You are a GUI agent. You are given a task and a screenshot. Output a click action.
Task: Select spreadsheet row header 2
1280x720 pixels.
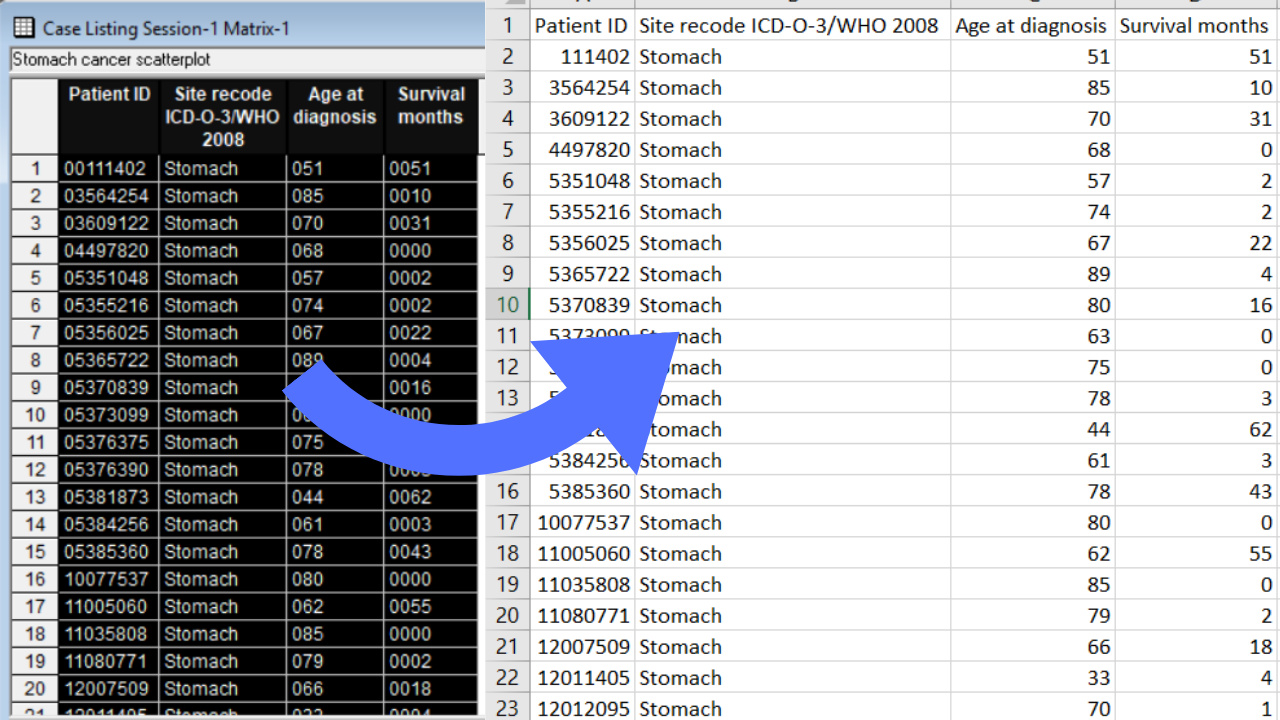click(508, 56)
